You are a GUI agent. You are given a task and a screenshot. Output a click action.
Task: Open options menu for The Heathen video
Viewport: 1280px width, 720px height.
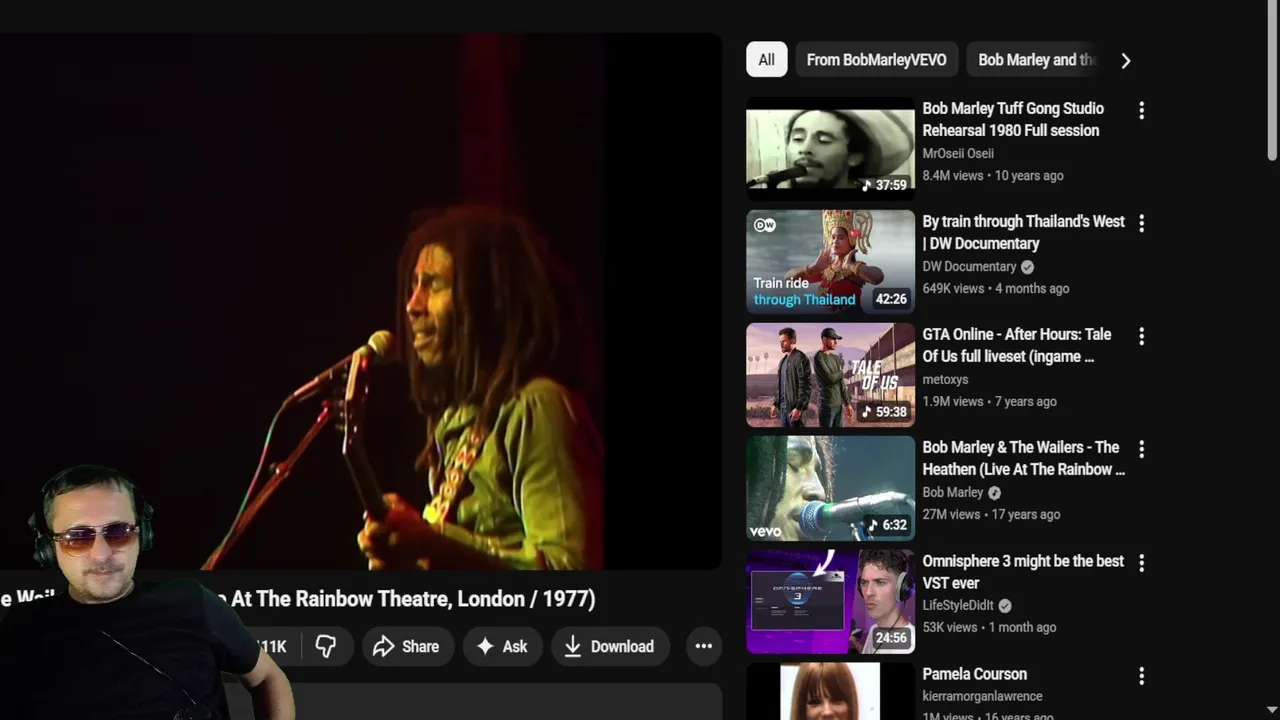point(1141,449)
